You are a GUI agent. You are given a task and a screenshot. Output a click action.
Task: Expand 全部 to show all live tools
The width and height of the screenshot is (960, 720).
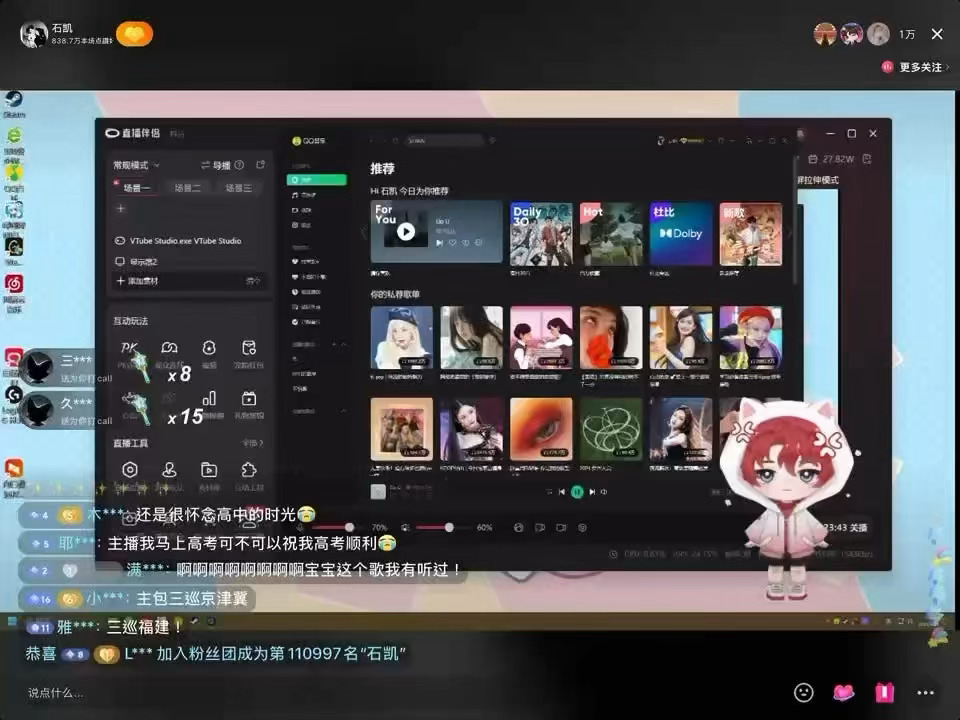coord(250,443)
